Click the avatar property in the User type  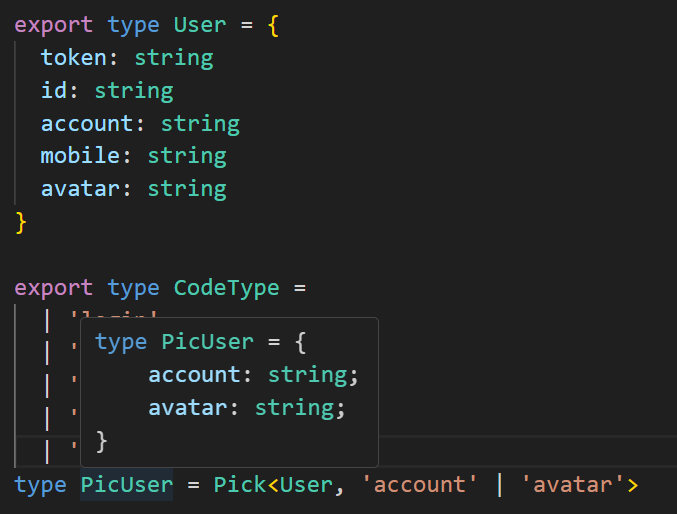81,189
